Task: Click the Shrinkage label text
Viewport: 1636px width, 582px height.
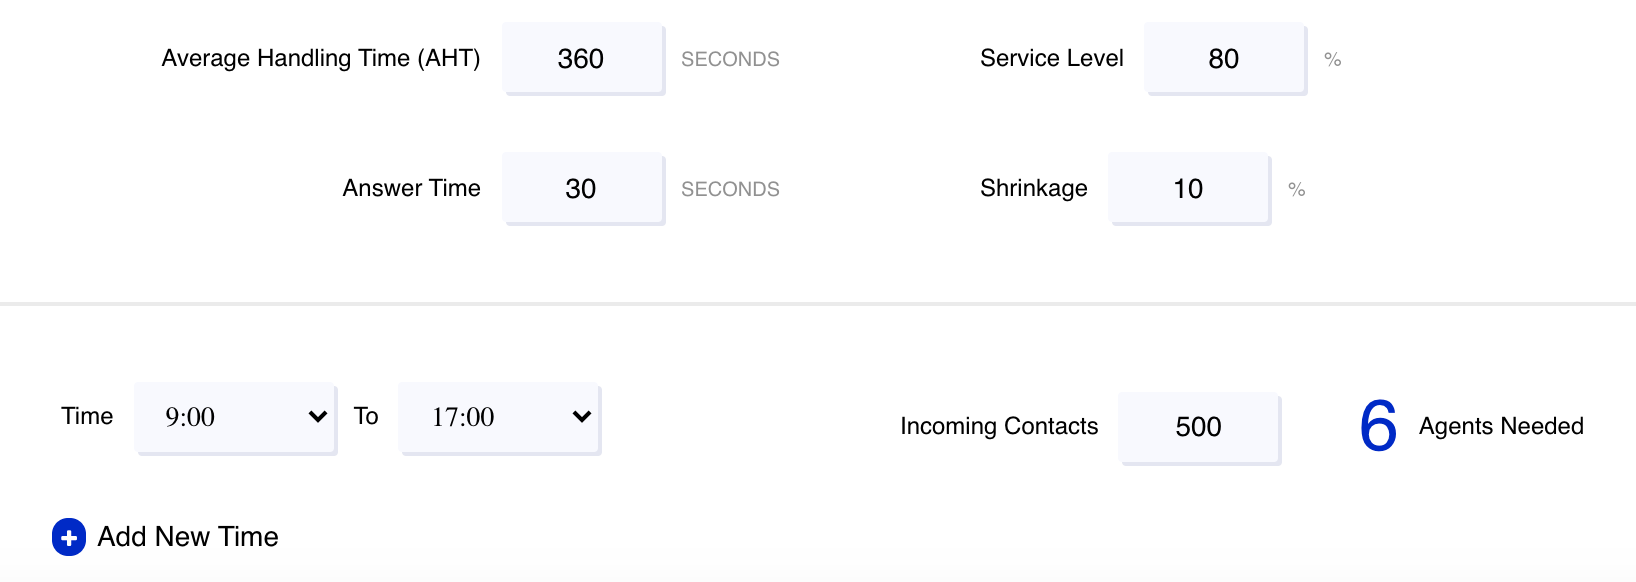Action: [1034, 189]
